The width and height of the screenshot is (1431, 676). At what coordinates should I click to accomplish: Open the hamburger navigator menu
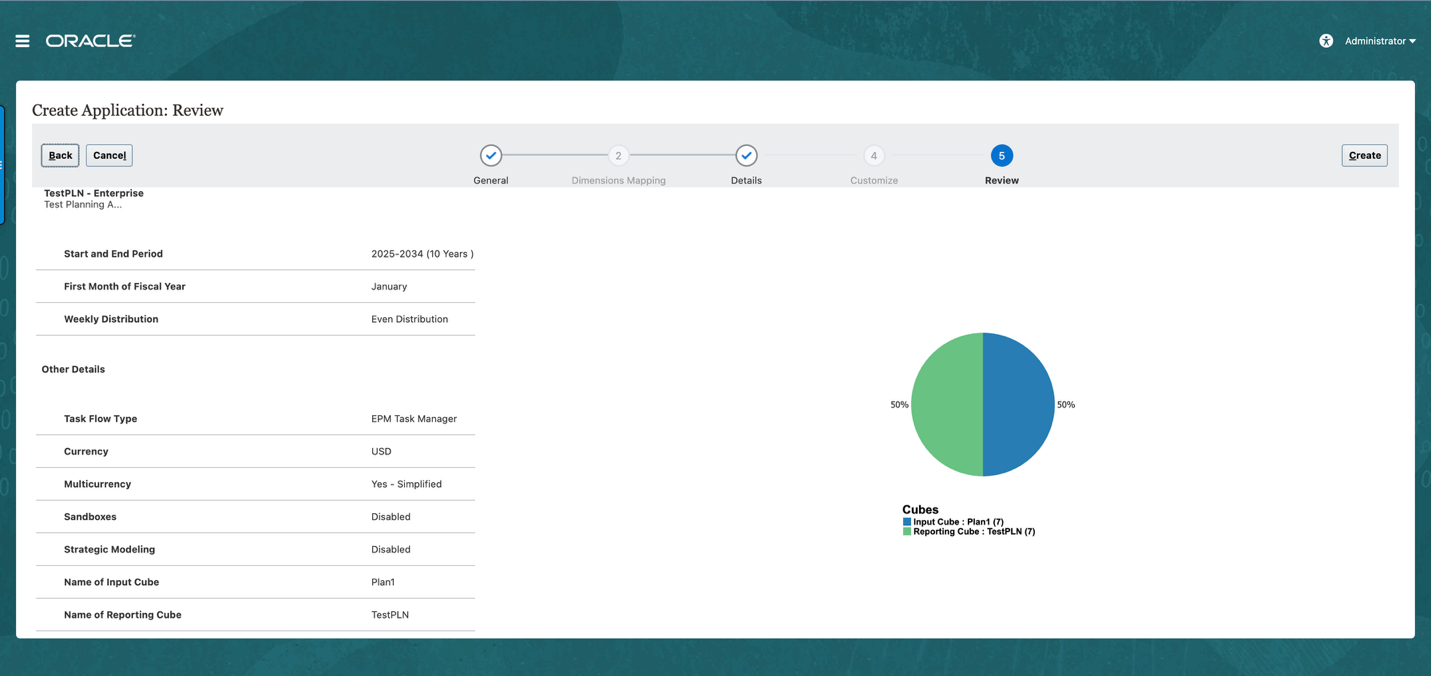pyautogui.click(x=22, y=41)
